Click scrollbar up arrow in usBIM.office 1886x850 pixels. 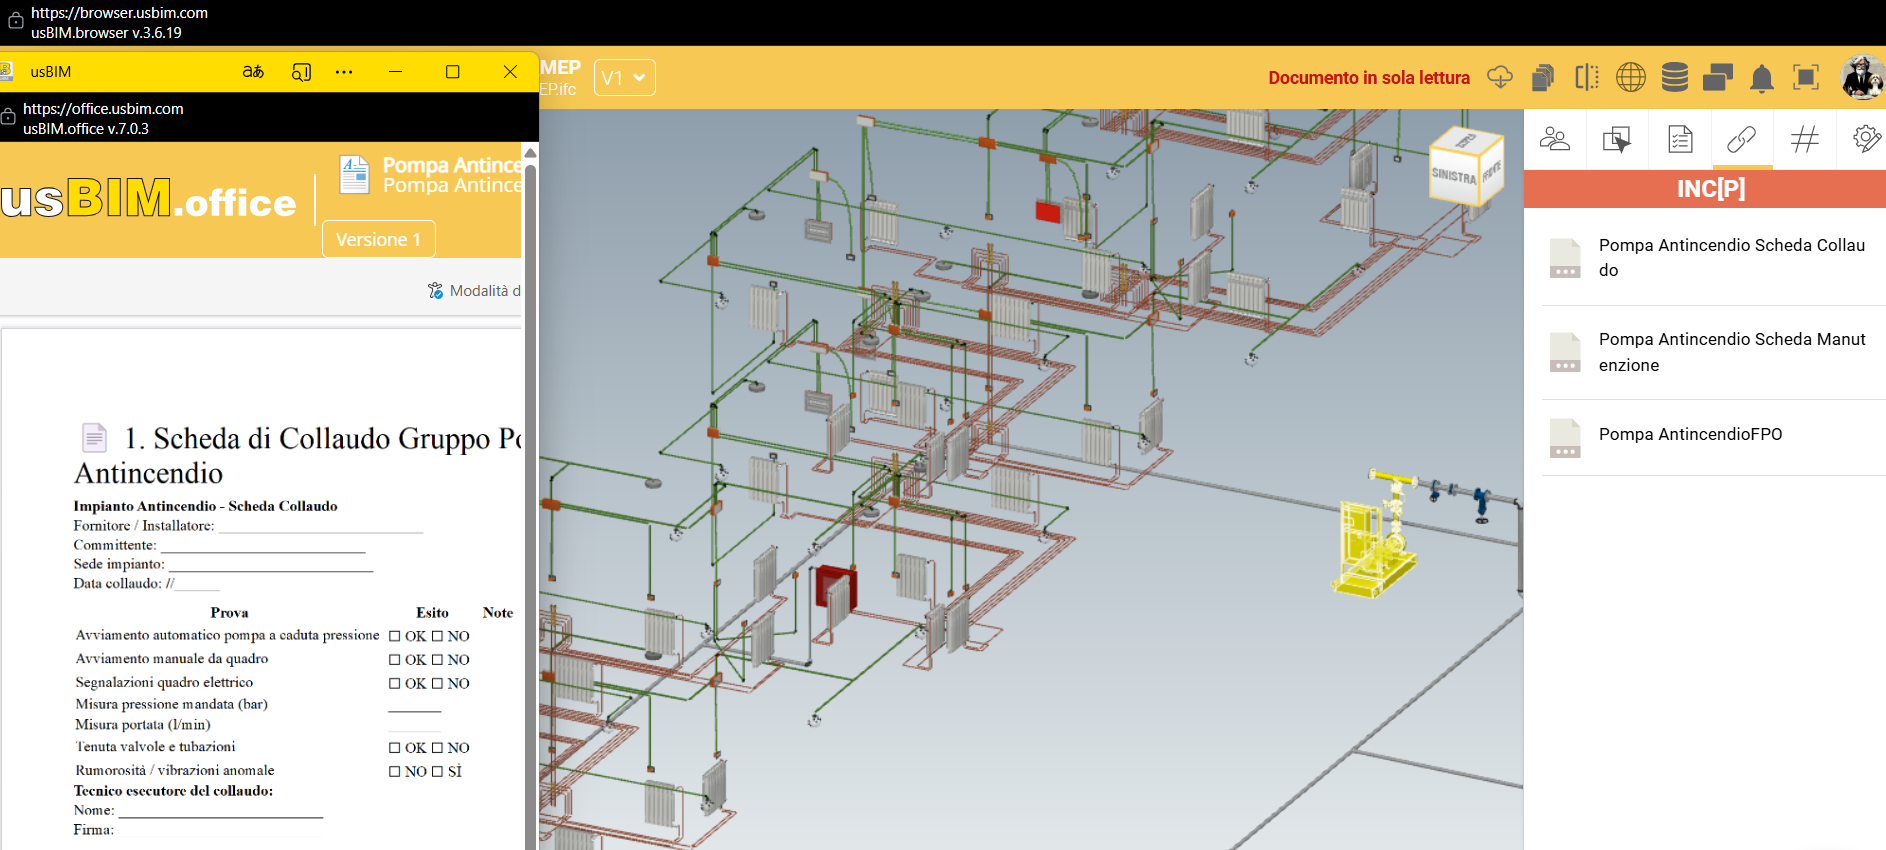point(530,152)
